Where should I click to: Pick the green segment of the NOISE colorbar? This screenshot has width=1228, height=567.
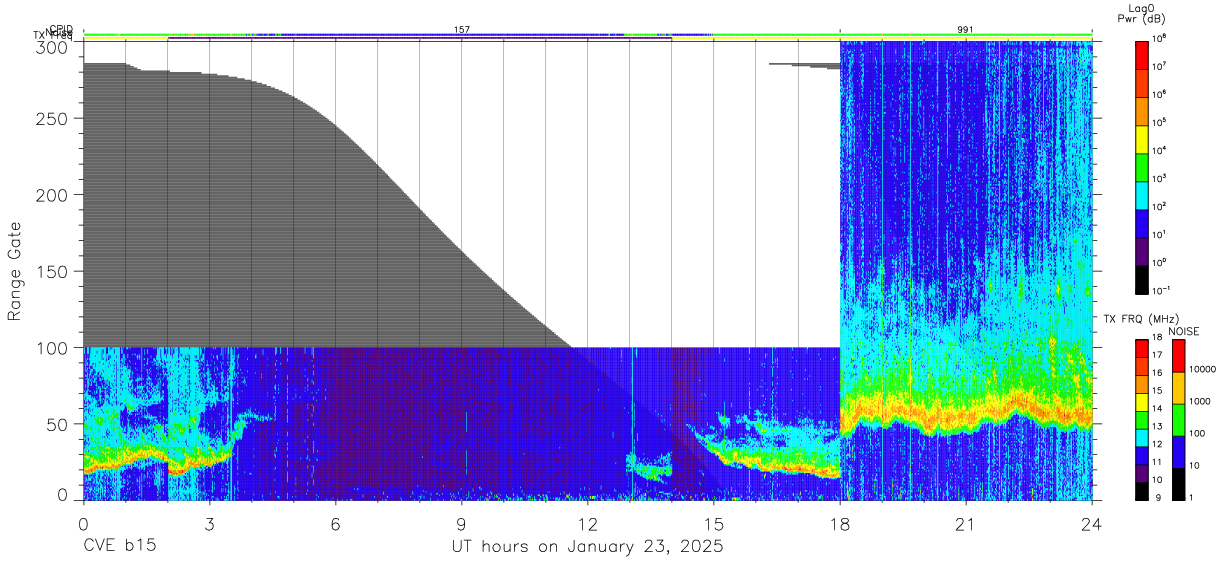[x=1178, y=420]
